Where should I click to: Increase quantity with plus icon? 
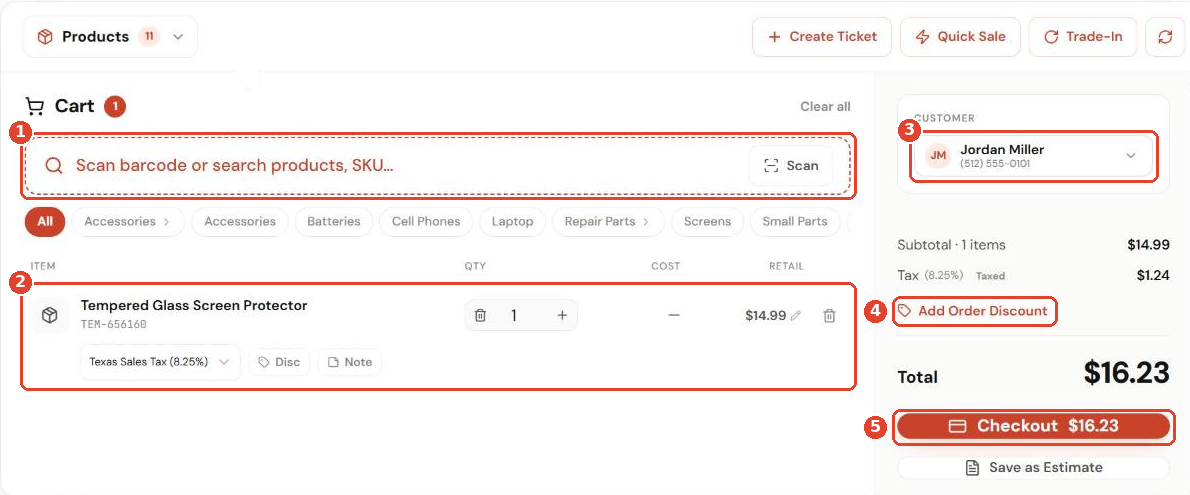click(x=562, y=315)
